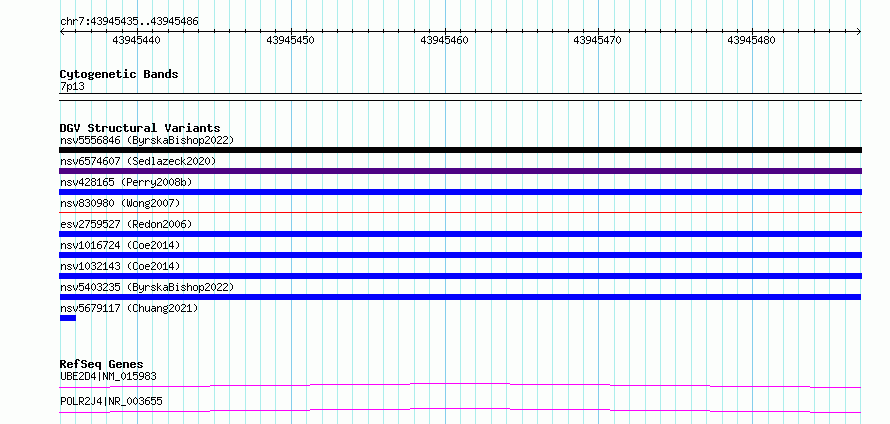
Task: Open nsv6574607 (Sedlazeck2020) label
Action: coord(138,161)
